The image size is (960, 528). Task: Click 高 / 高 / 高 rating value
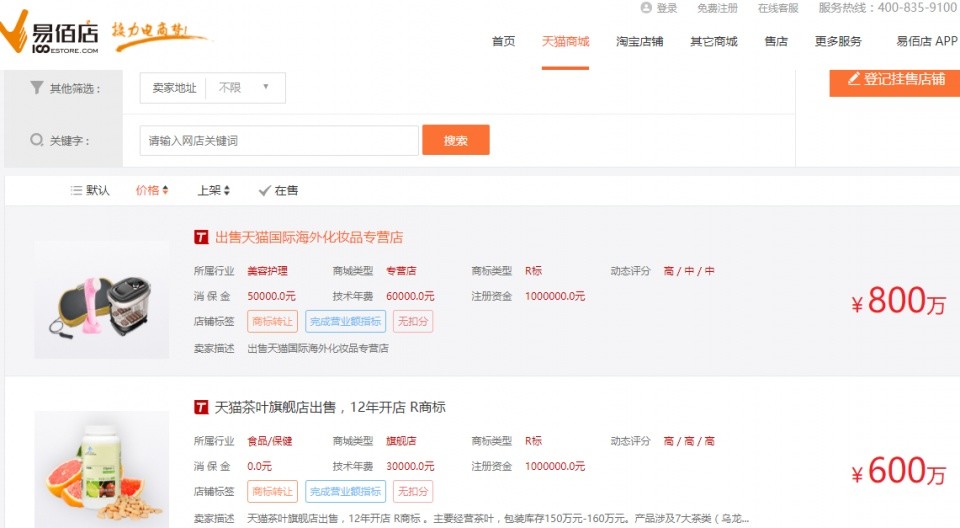click(689, 441)
